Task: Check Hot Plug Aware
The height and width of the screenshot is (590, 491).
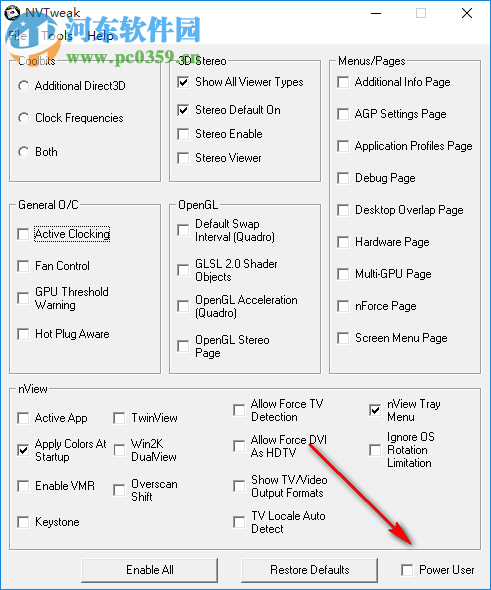Action: pos(23,334)
